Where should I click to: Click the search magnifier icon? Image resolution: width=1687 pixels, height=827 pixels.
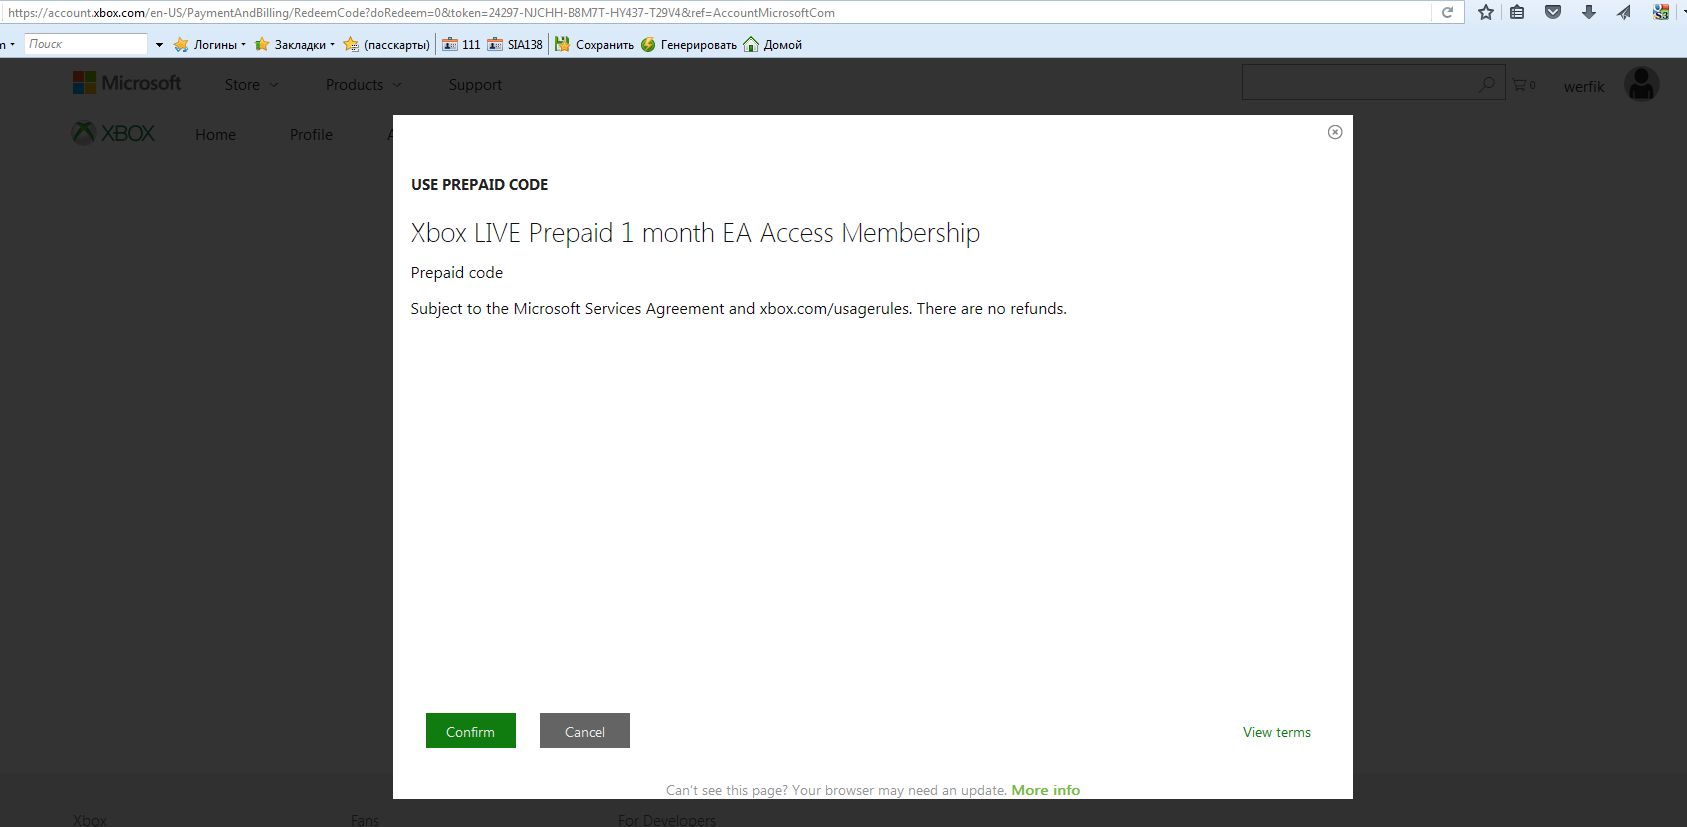click(x=1487, y=84)
